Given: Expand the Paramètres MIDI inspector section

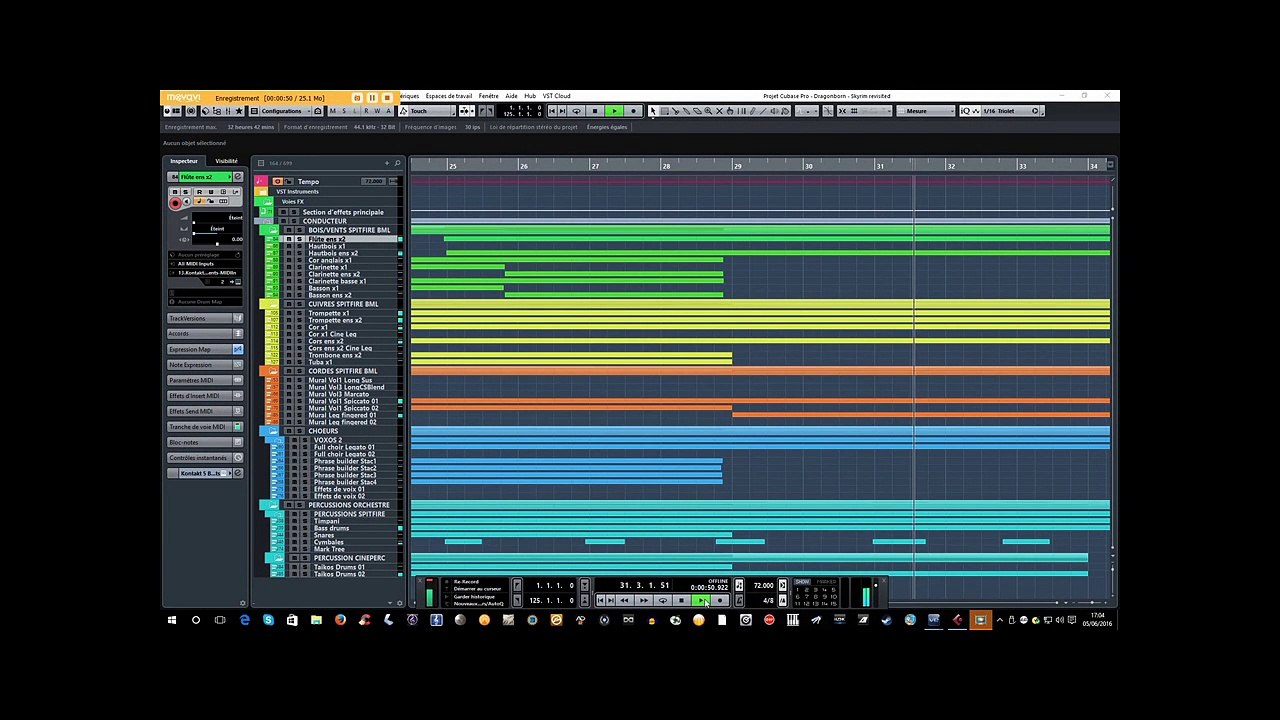Looking at the screenshot, I should point(205,380).
